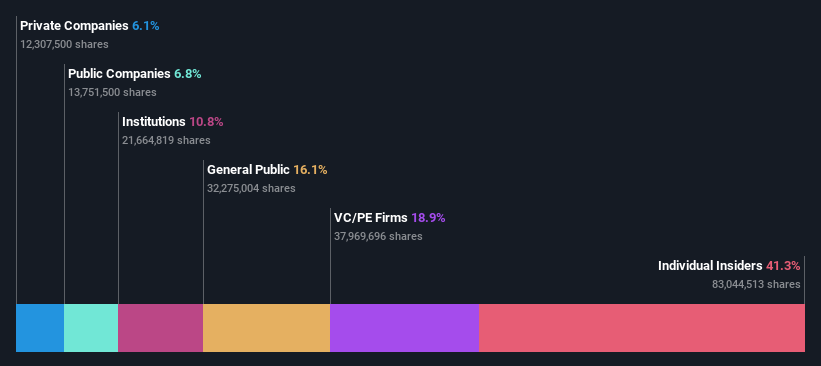Viewport: 821px width, 366px height.
Task: Click the 6.1% percentage value
Action: click(x=146, y=26)
